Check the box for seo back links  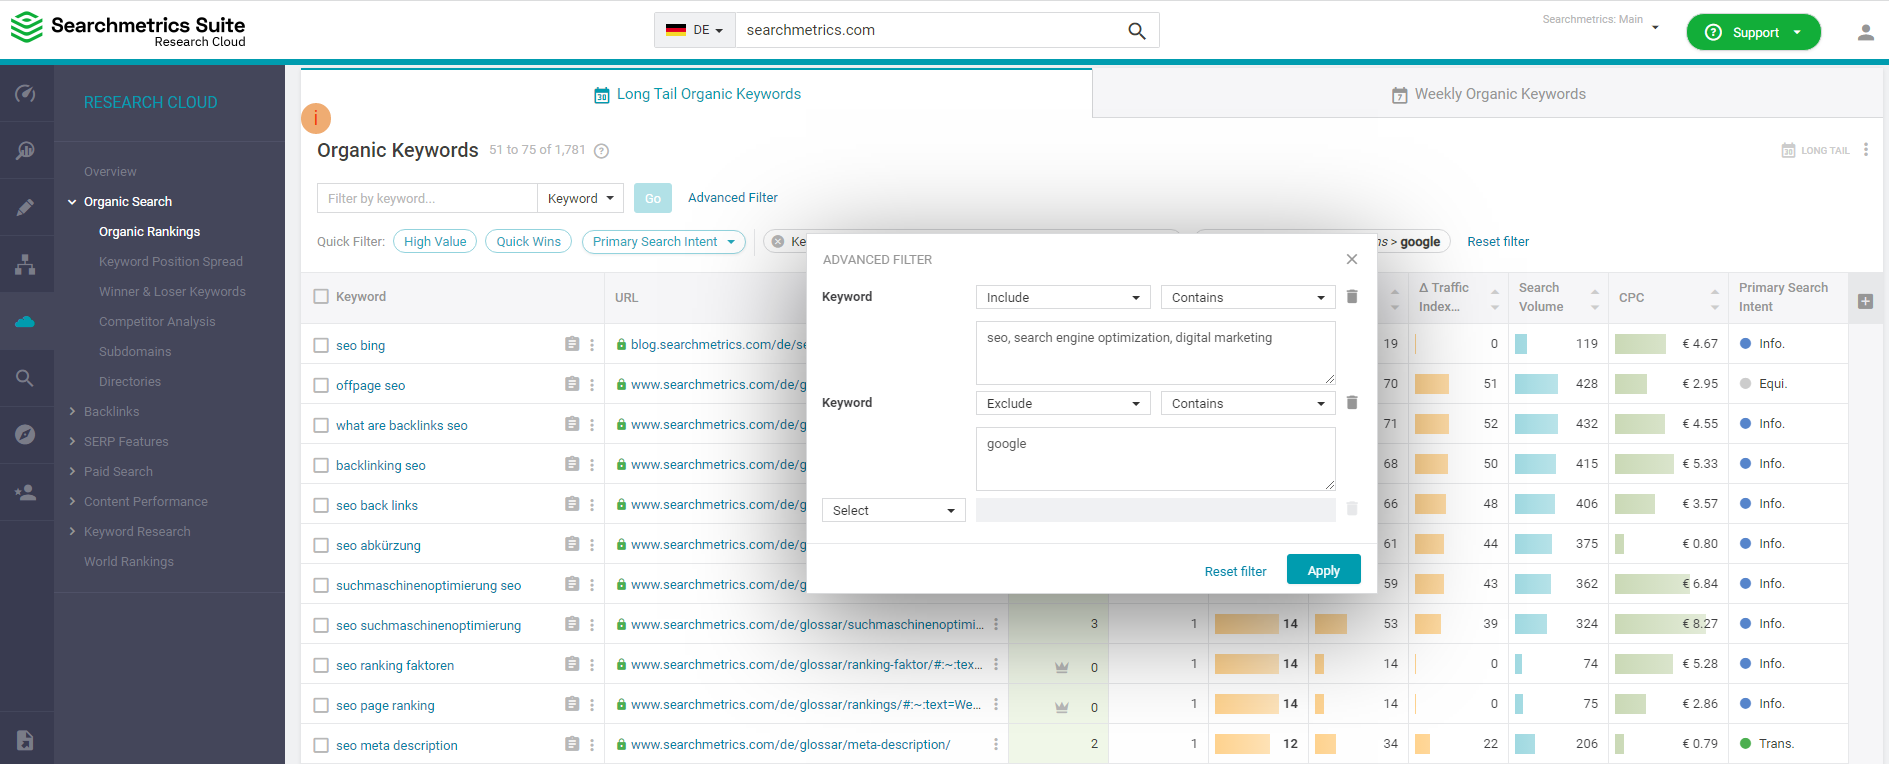coord(321,505)
